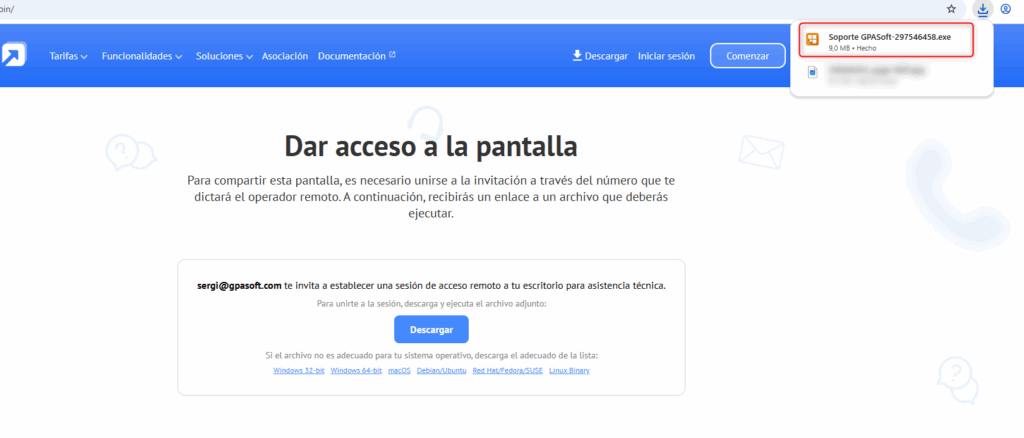Open the browser profile icon
This screenshot has width=1024, height=438.
(1005, 9)
